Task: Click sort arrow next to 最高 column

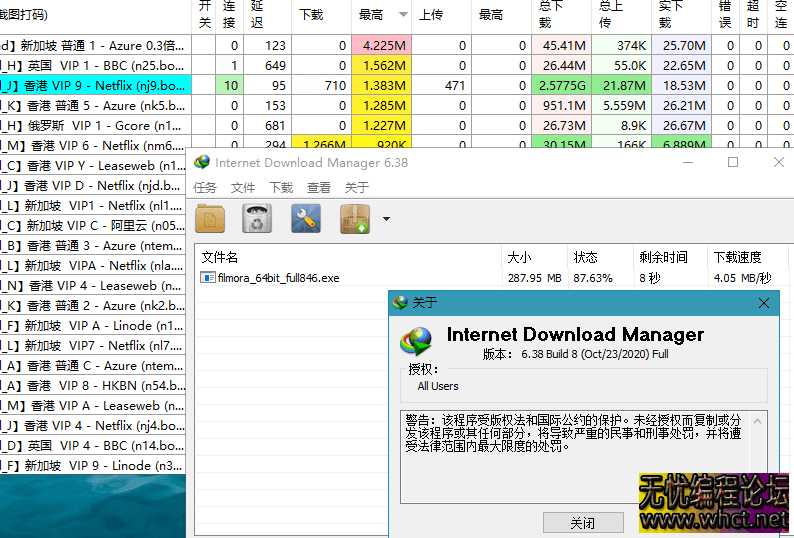Action: (403, 15)
